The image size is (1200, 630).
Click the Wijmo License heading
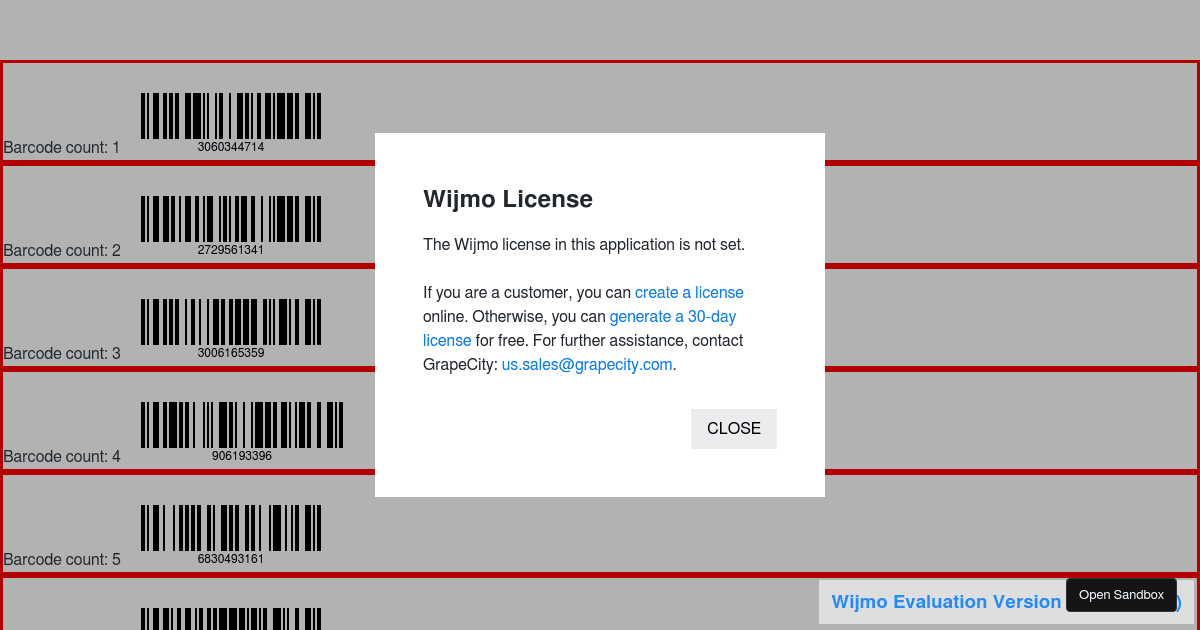(508, 199)
